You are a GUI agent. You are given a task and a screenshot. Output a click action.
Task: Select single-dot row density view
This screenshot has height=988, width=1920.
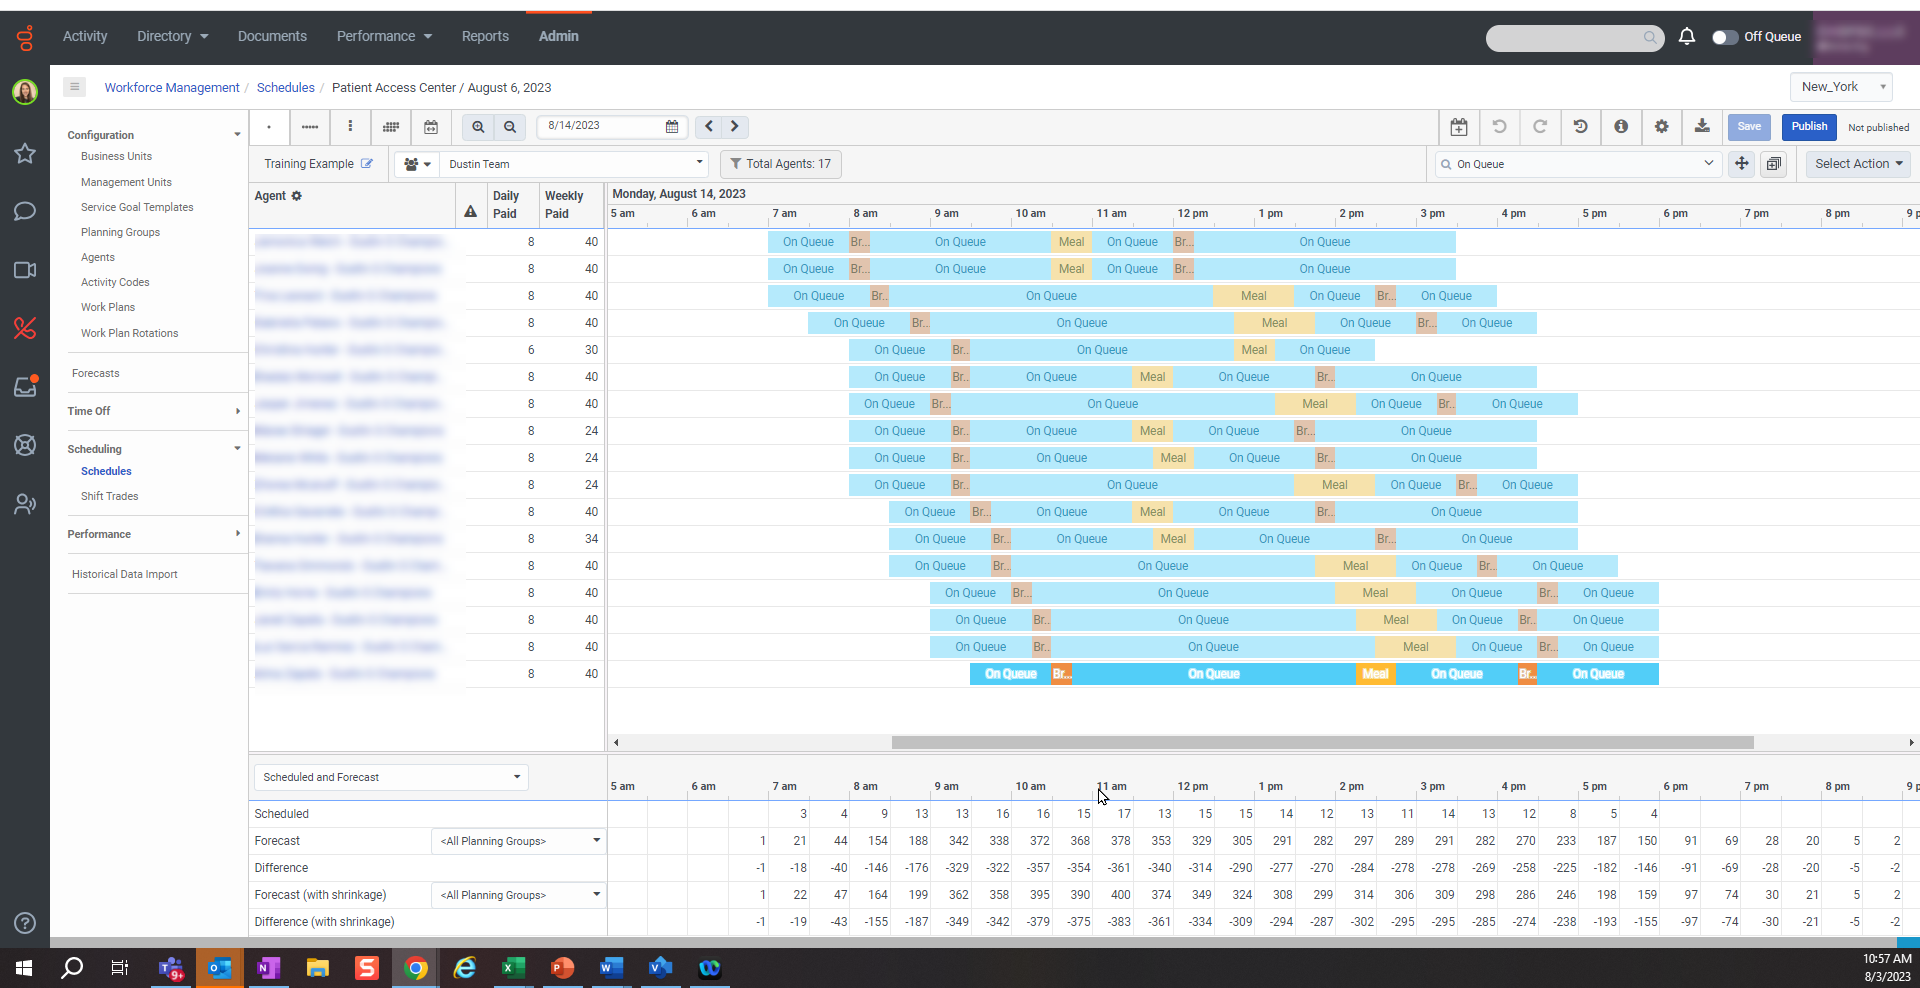pos(269,127)
